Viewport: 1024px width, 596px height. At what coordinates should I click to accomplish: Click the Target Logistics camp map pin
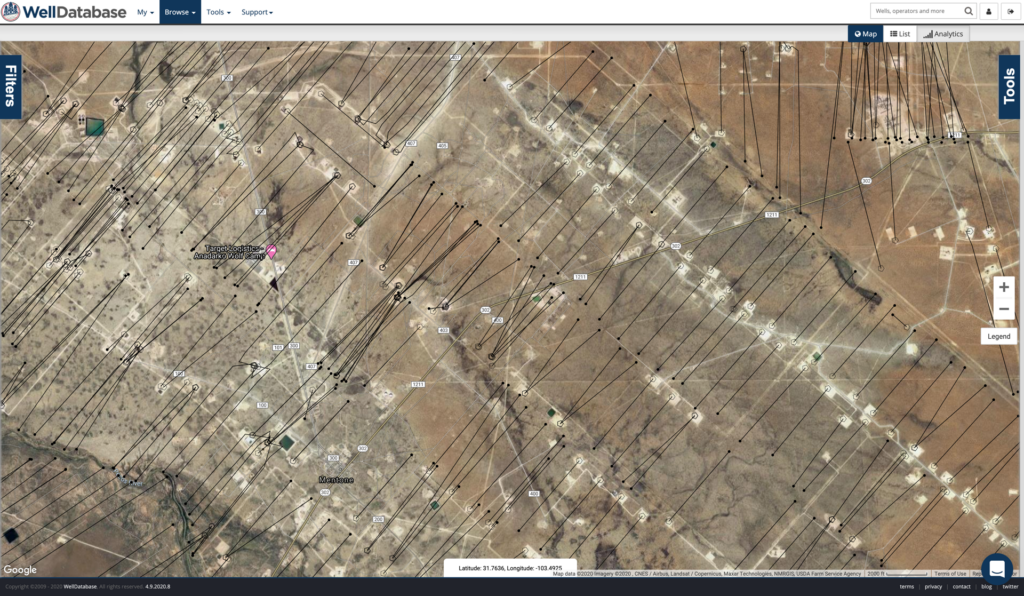coord(271,251)
